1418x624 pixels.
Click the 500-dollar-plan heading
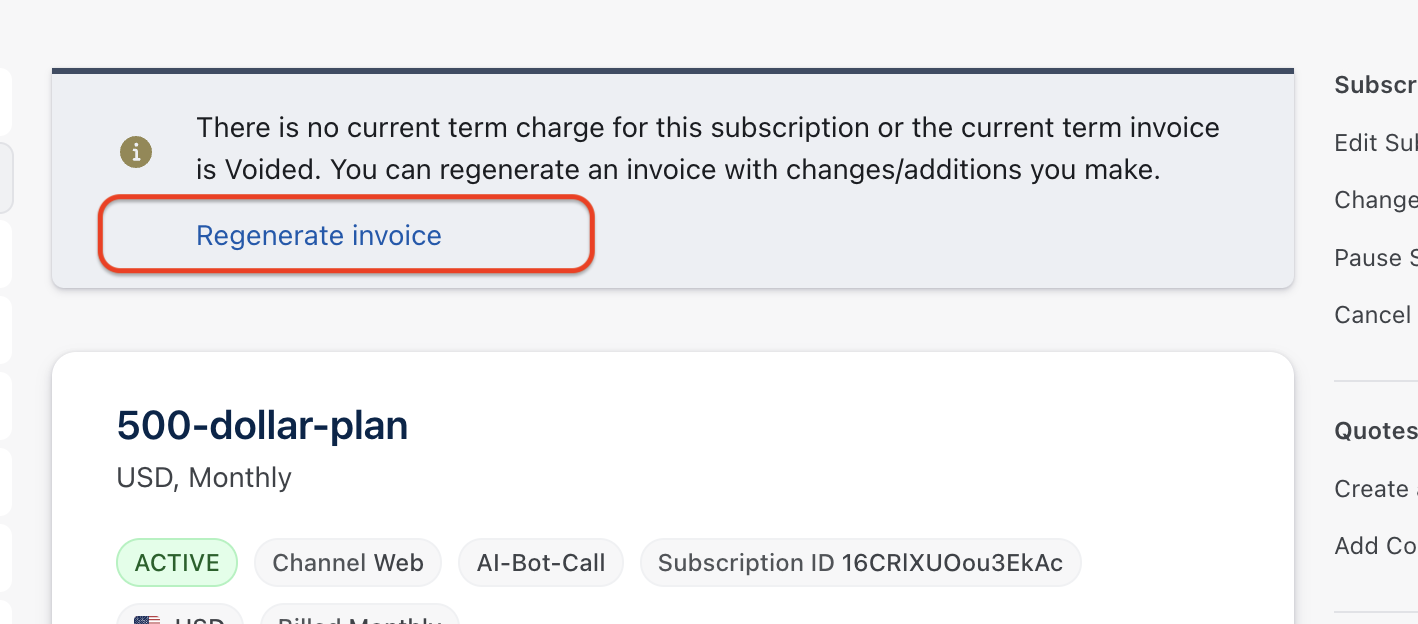coord(262,426)
